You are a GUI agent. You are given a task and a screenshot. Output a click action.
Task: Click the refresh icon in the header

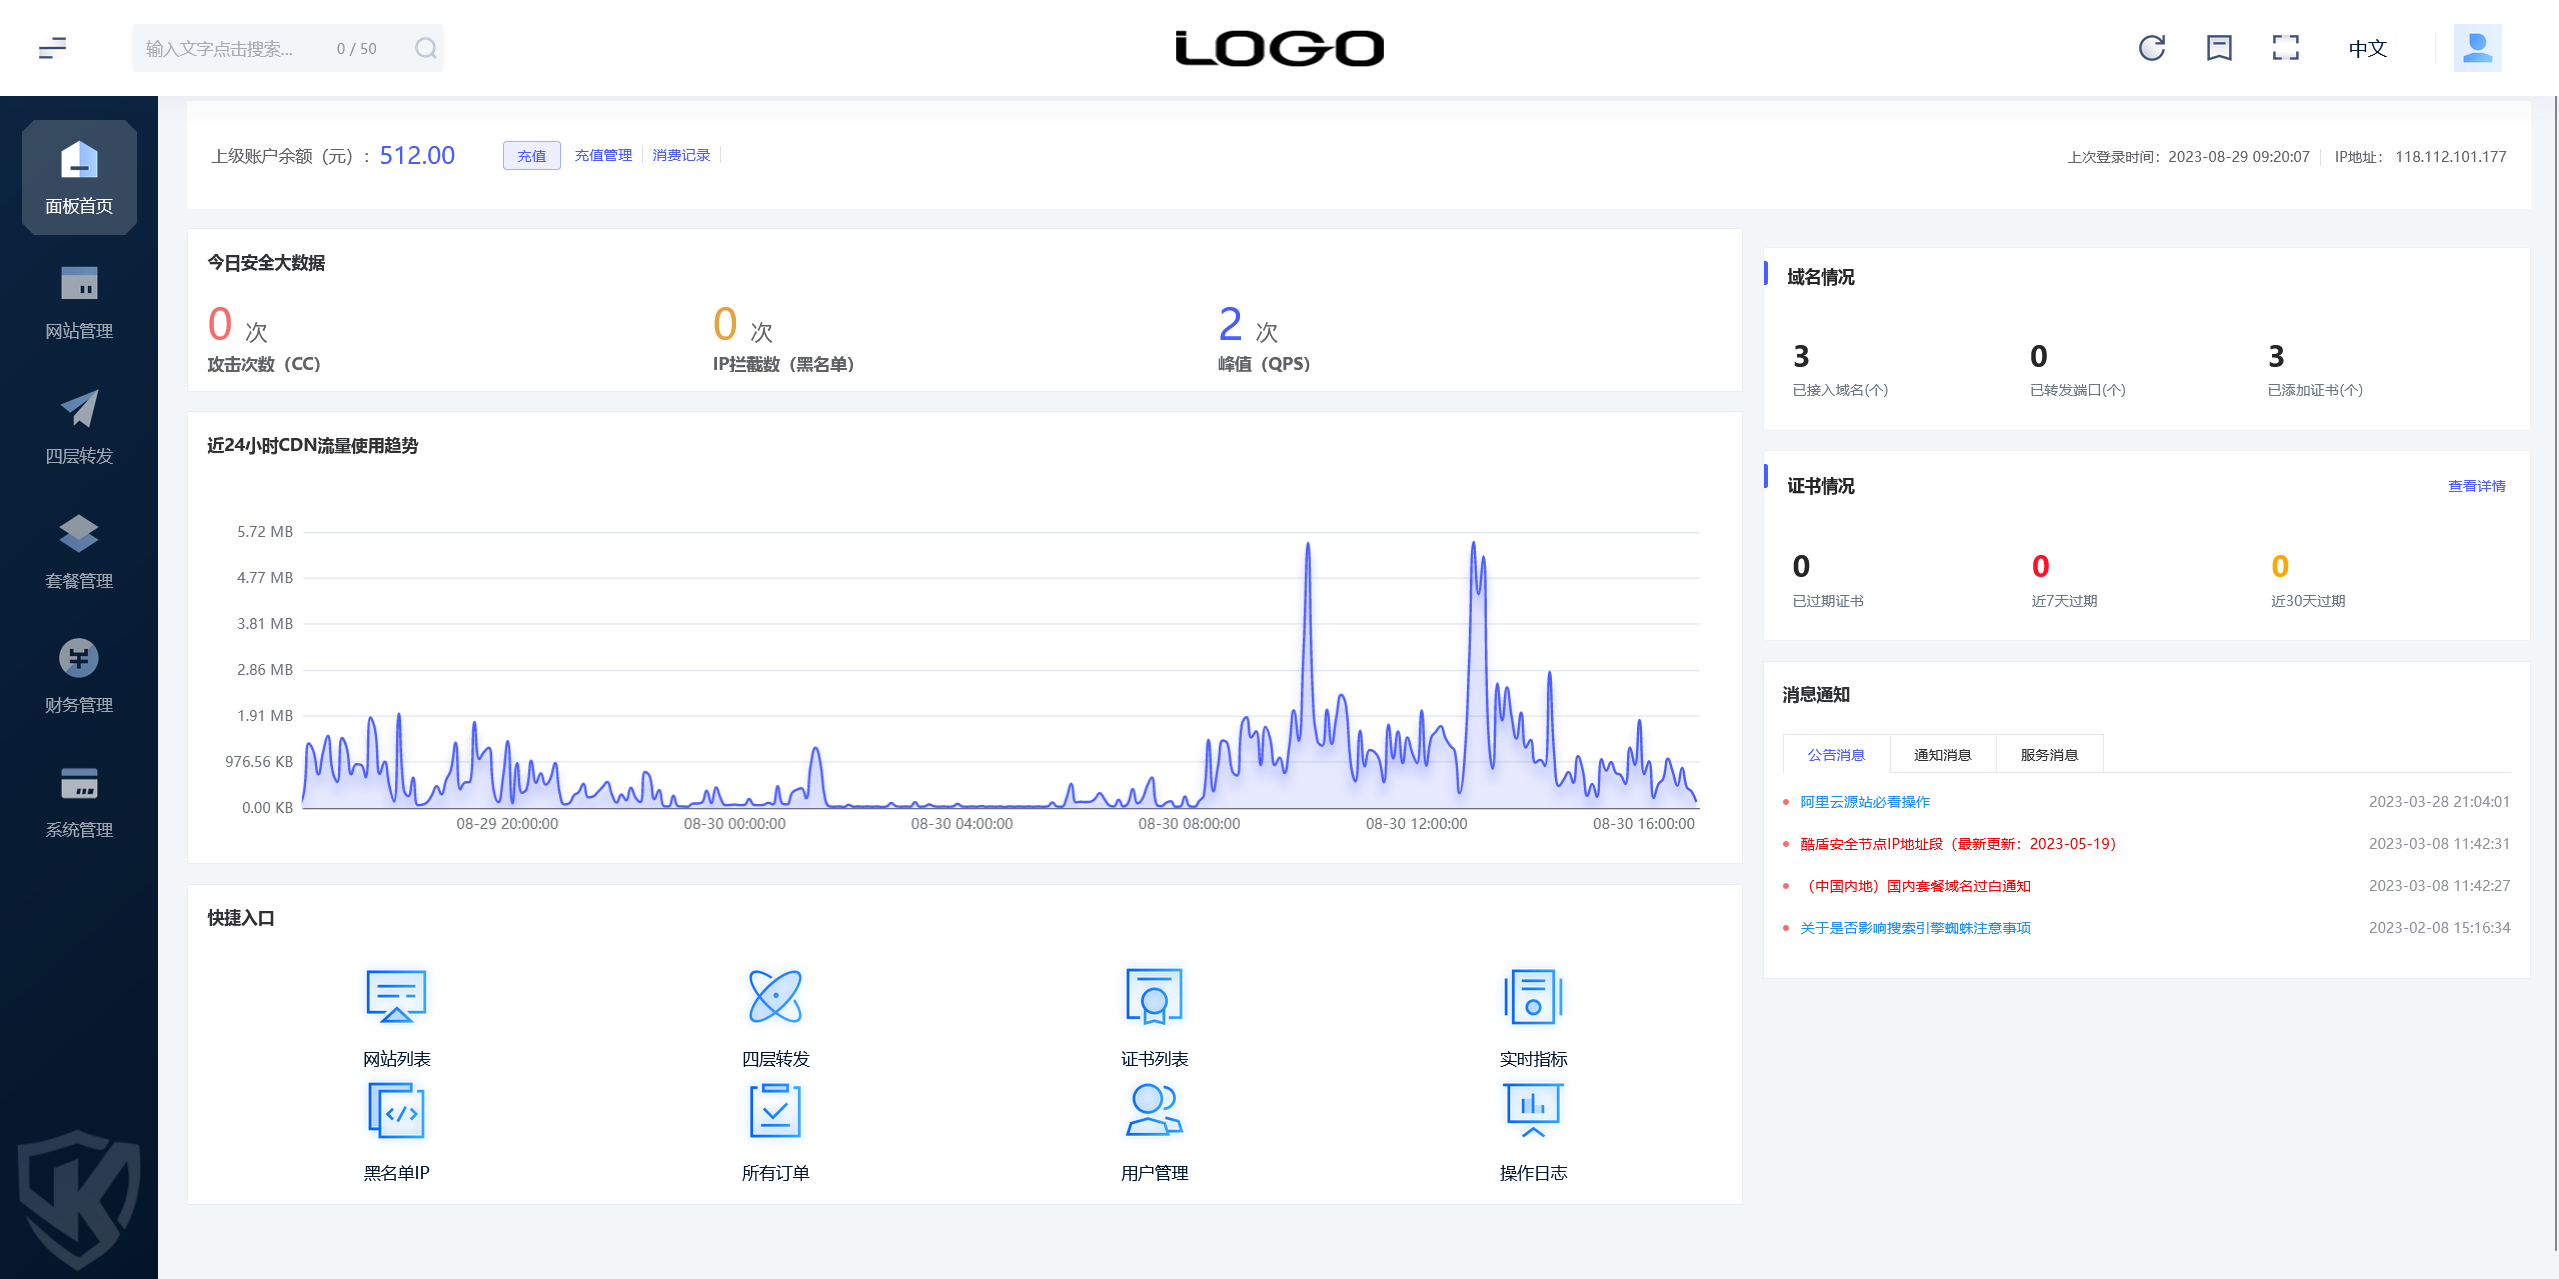(x=2151, y=48)
